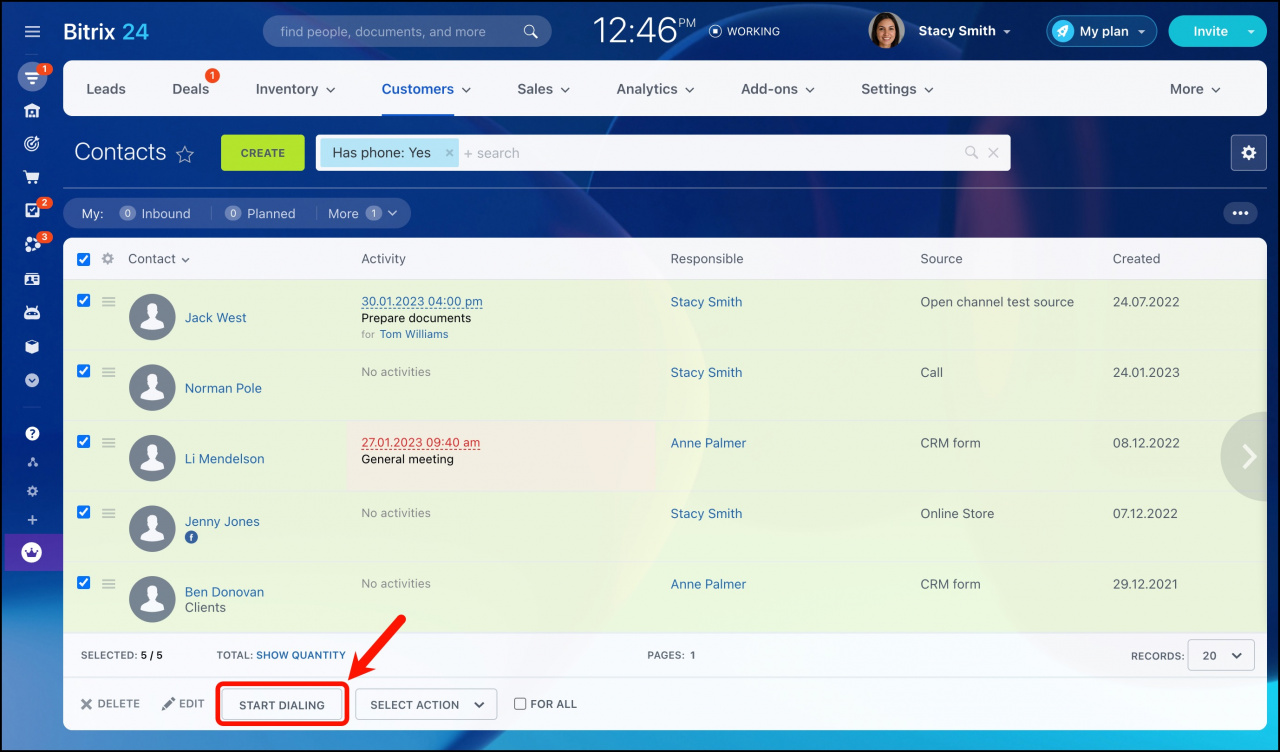Screen dimensions: 1280x752
Task: Open Jack West contact link
Action: (x=216, y=318)
